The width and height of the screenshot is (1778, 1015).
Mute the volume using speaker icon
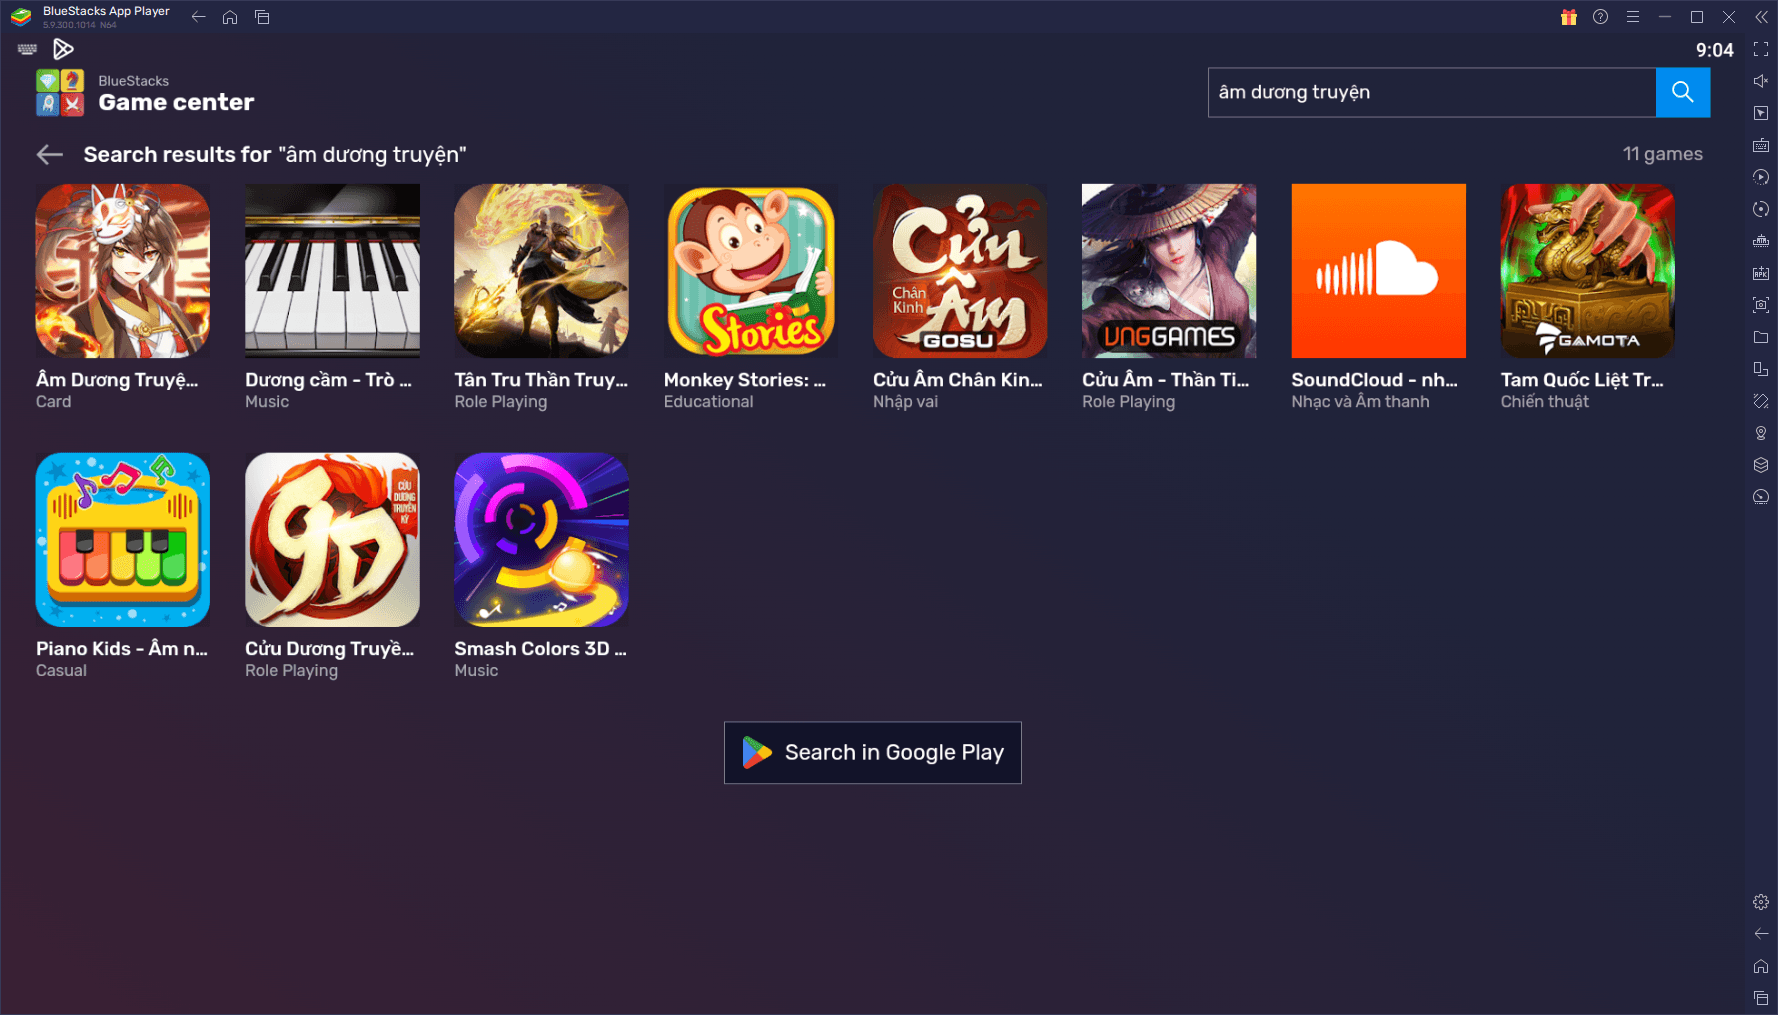pyautogui.click(x=1761, y=81)
